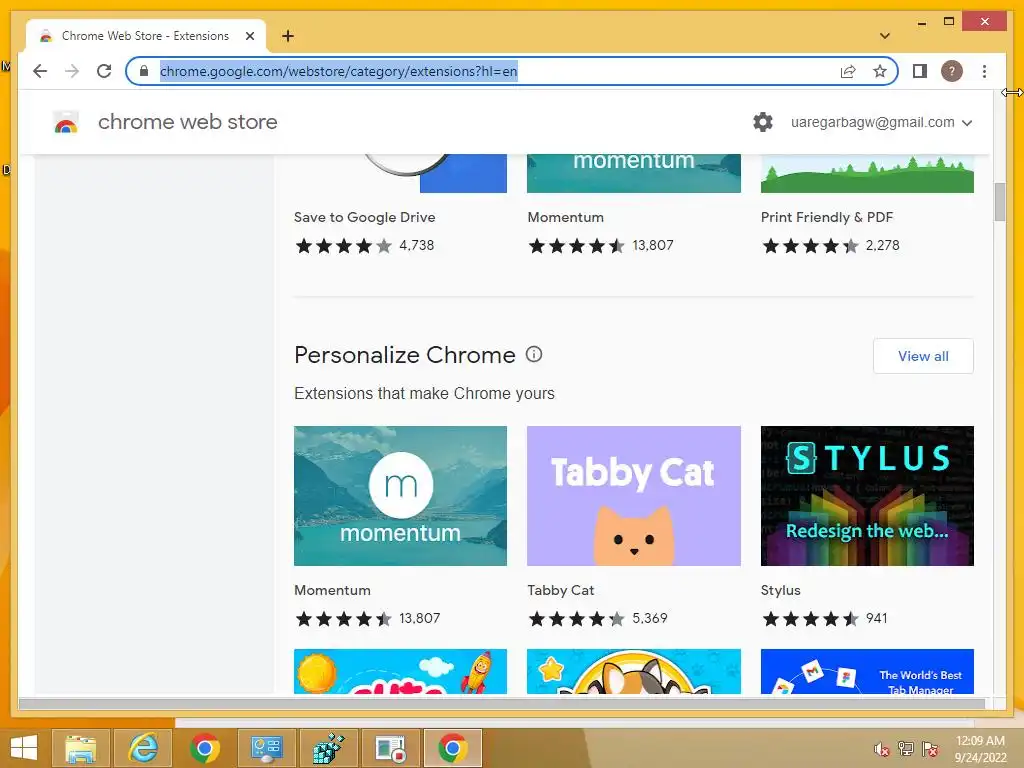
Task: Click the vertical scrollbar thumb
Action: [999, 202]
